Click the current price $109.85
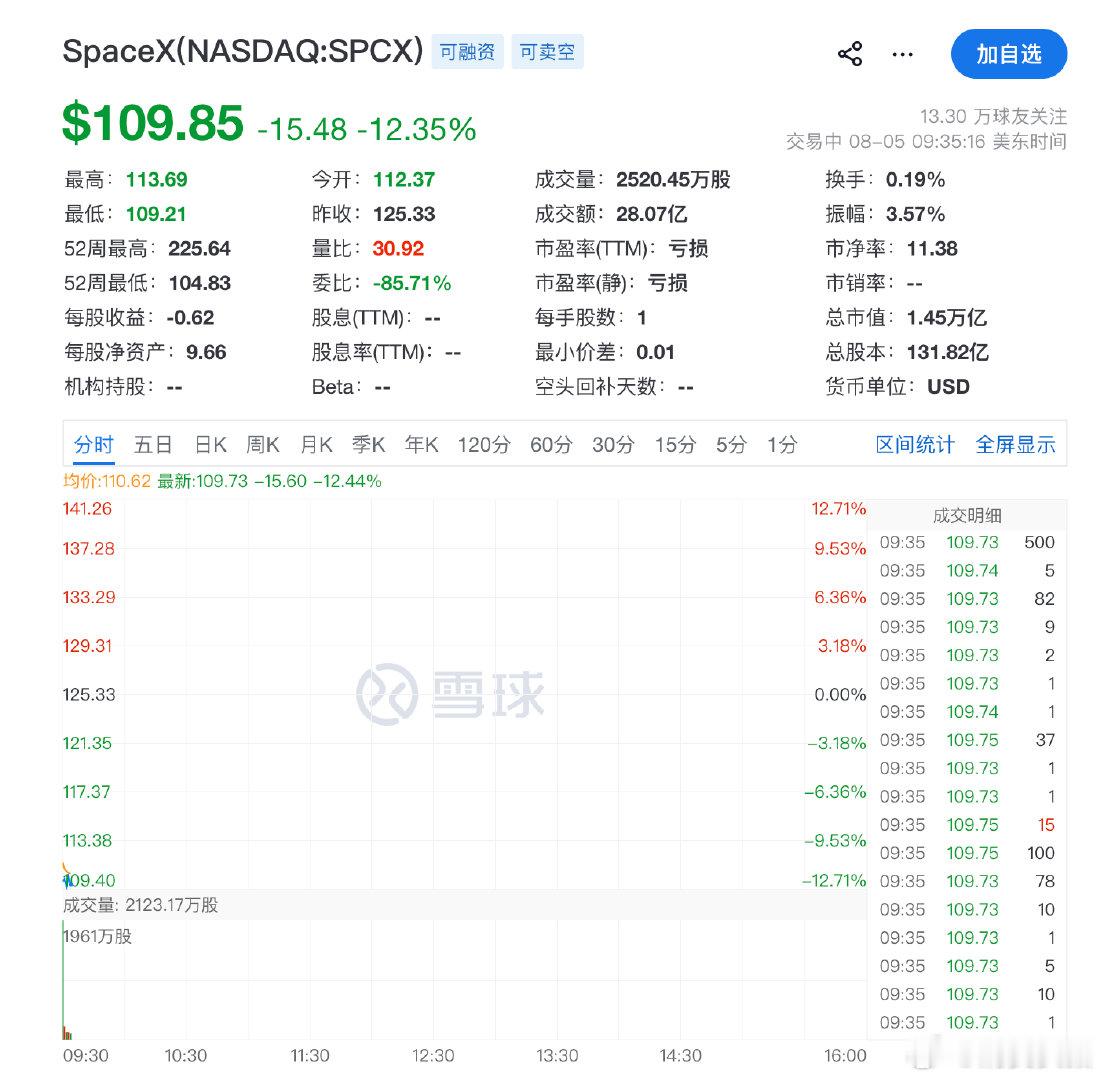Image resolution: width=1104 pixels, height=1080 pixels. click(x=153, y=123)
